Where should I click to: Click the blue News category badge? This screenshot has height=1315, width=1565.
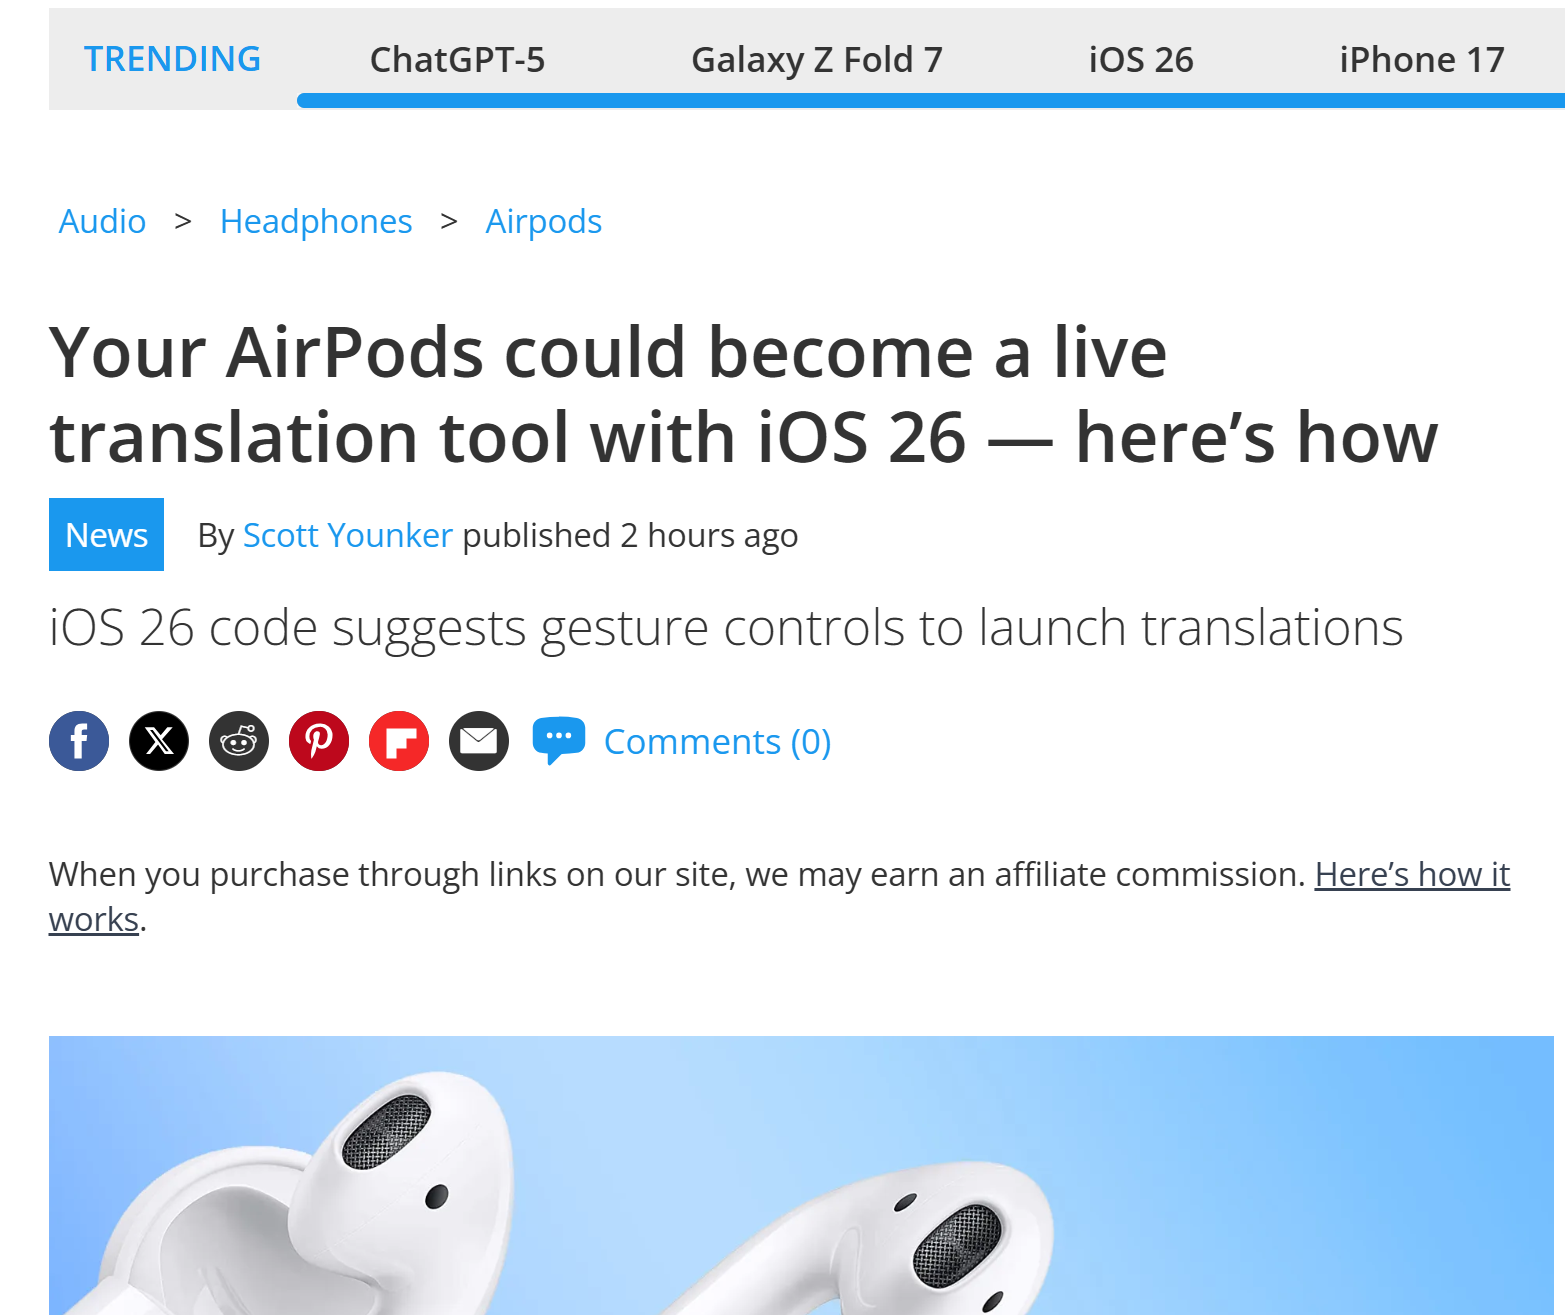click(106, 534)
